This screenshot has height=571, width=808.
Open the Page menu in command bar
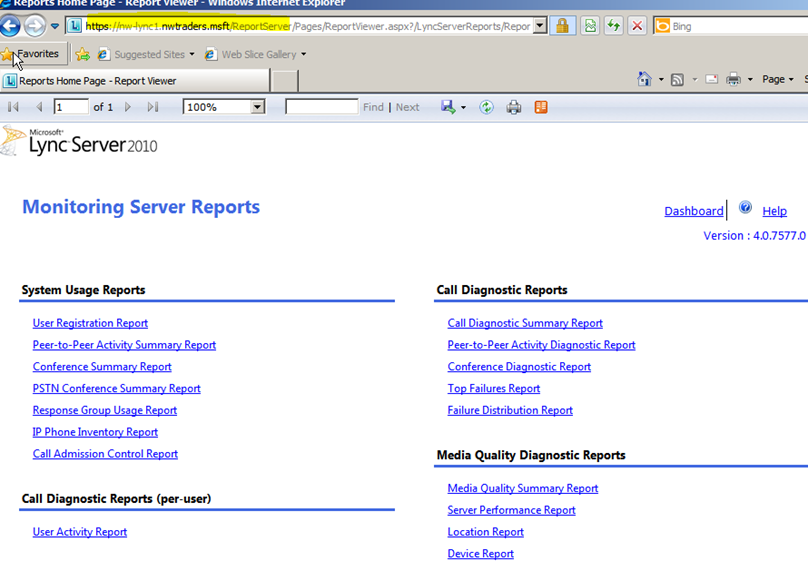coord(777,79)
